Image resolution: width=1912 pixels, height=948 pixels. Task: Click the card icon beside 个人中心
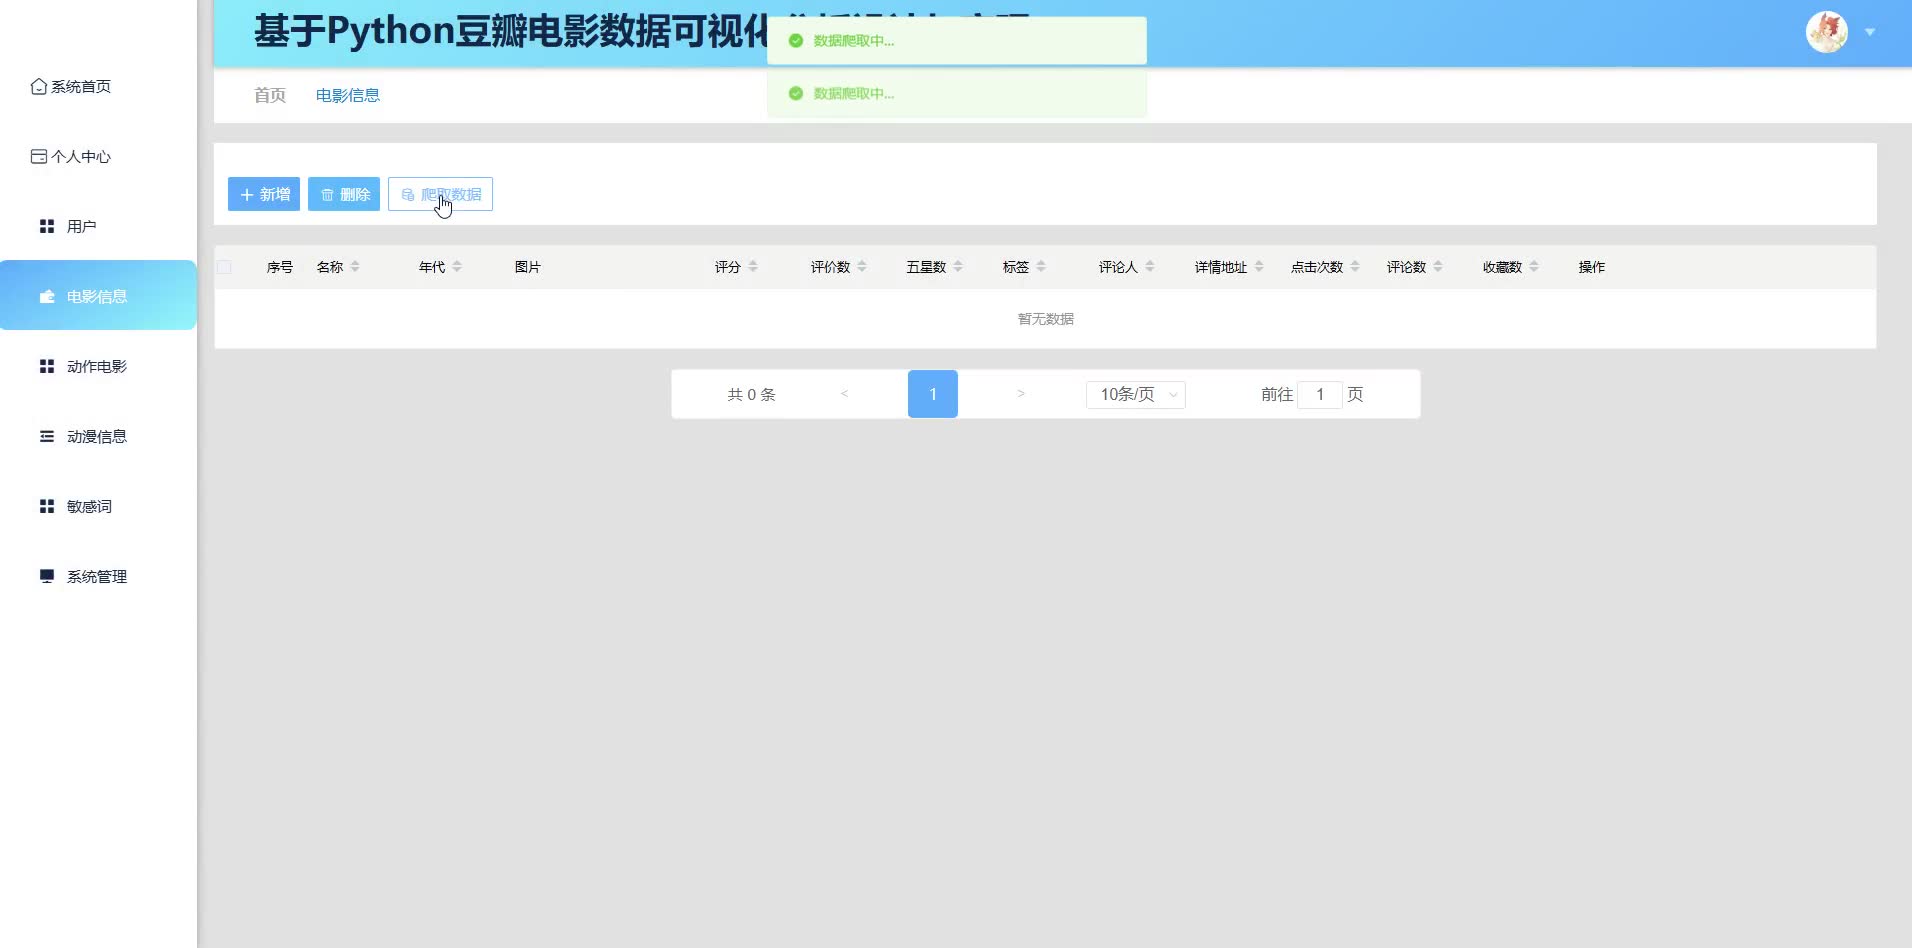pos(39,157)
